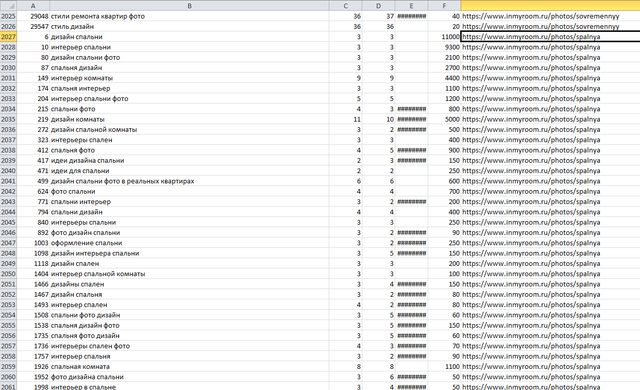Click cell 'дизайн комнаты'
This screenshot has width=640, height=390.
(189, 119)
